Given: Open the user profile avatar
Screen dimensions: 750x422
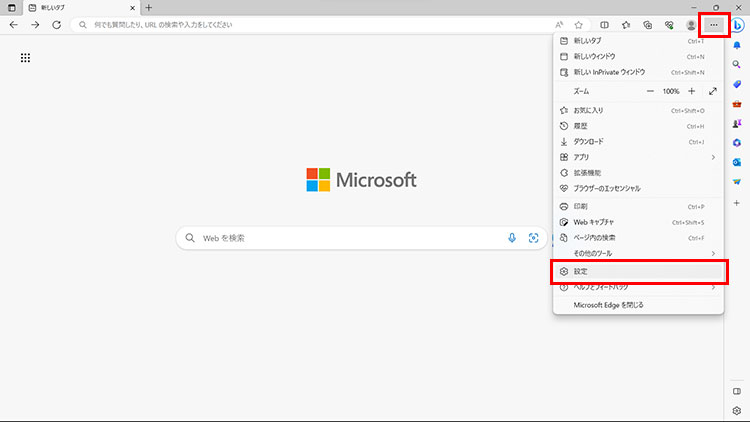Looking at the screenshot, I should point(691,24).
